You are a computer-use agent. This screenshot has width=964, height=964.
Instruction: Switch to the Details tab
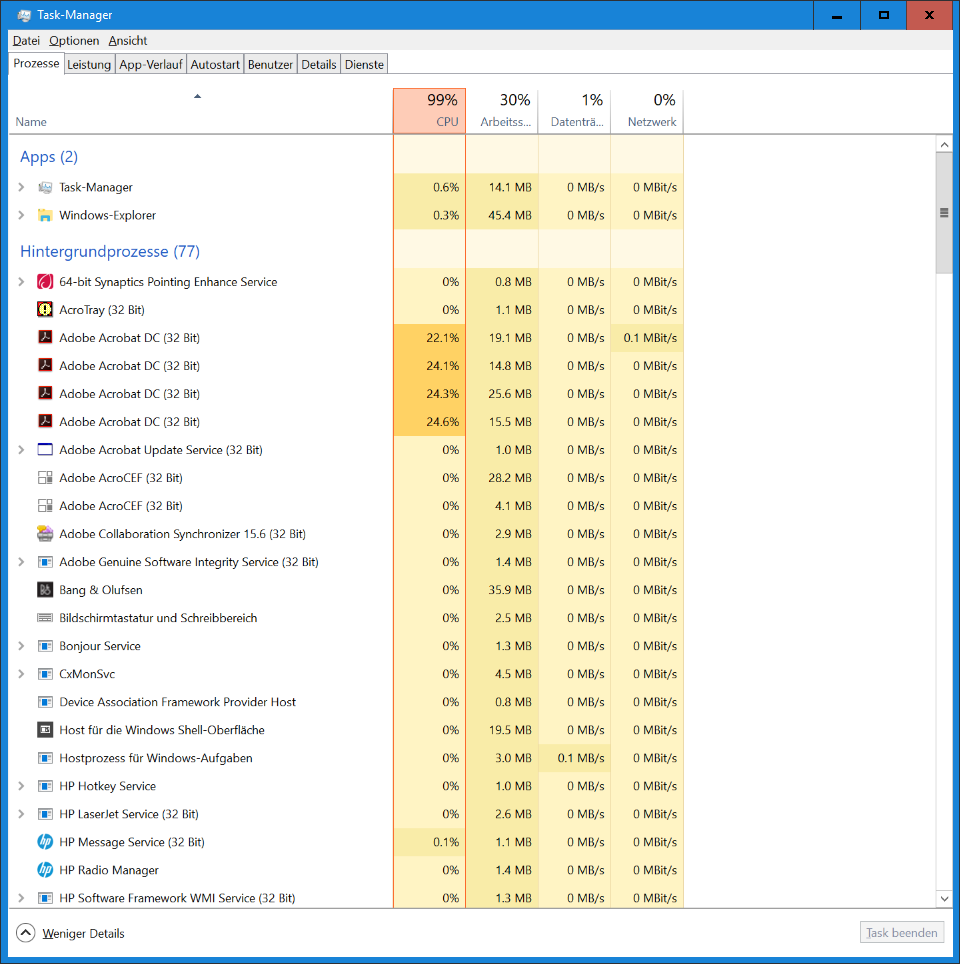coord(319,65)
